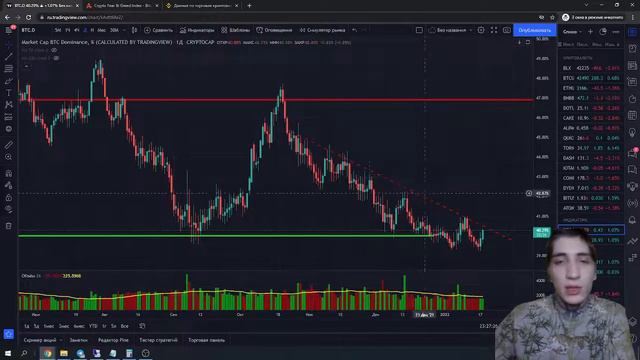640x360 pixels.
Task: Open watchlist three-dots more menu
Action: point(616,31)
